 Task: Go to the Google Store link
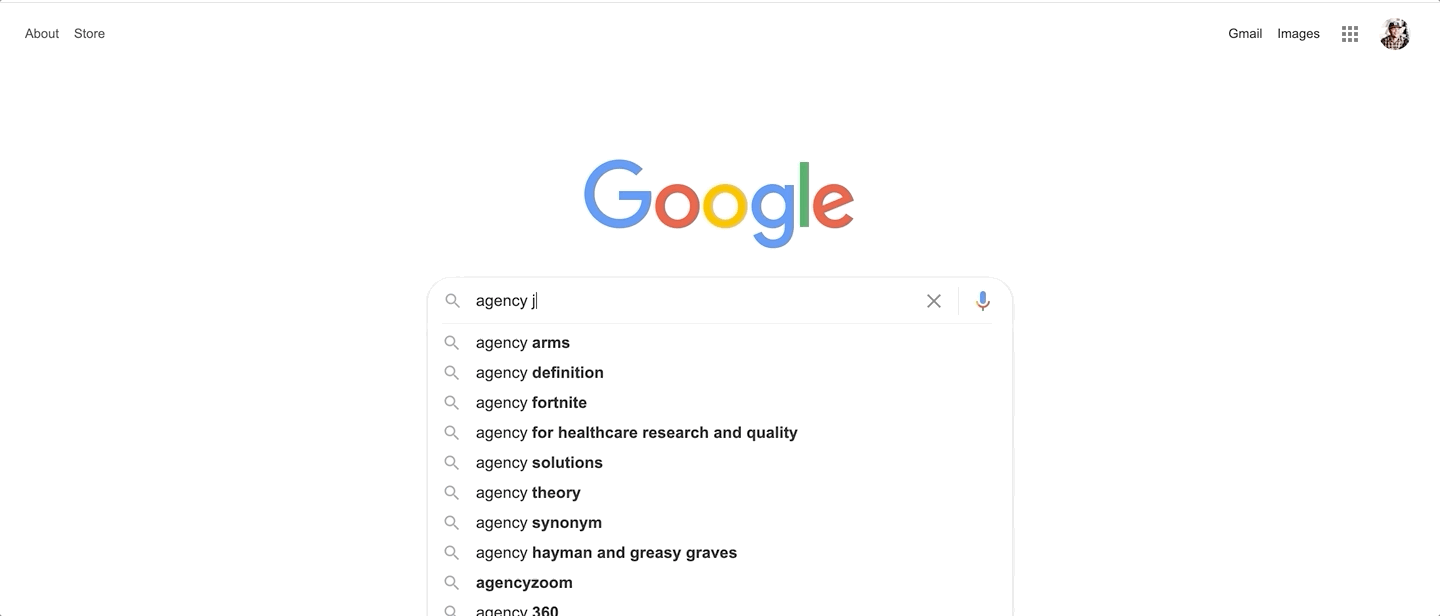89,34
